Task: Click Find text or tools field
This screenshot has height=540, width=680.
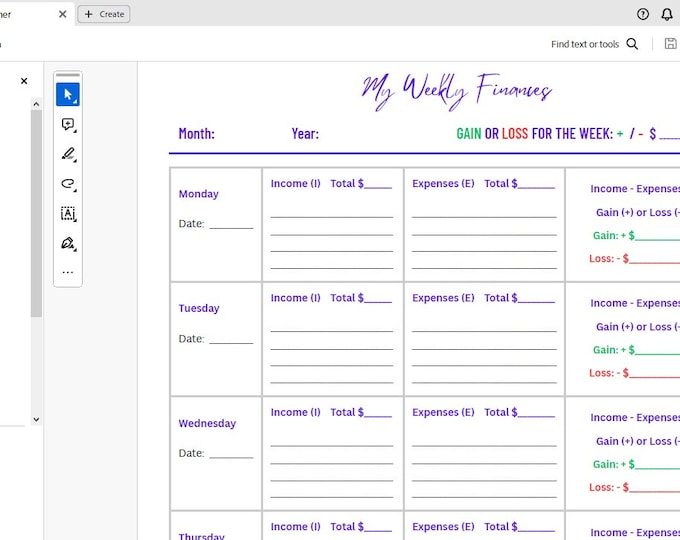Action: pos(585,44)
